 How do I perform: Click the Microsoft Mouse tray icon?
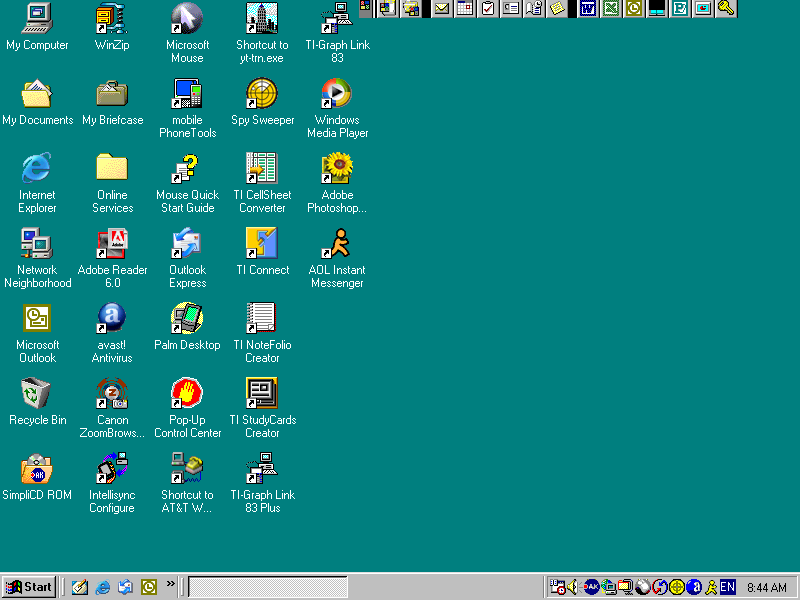pyautogui.click(x=642, y=587)
